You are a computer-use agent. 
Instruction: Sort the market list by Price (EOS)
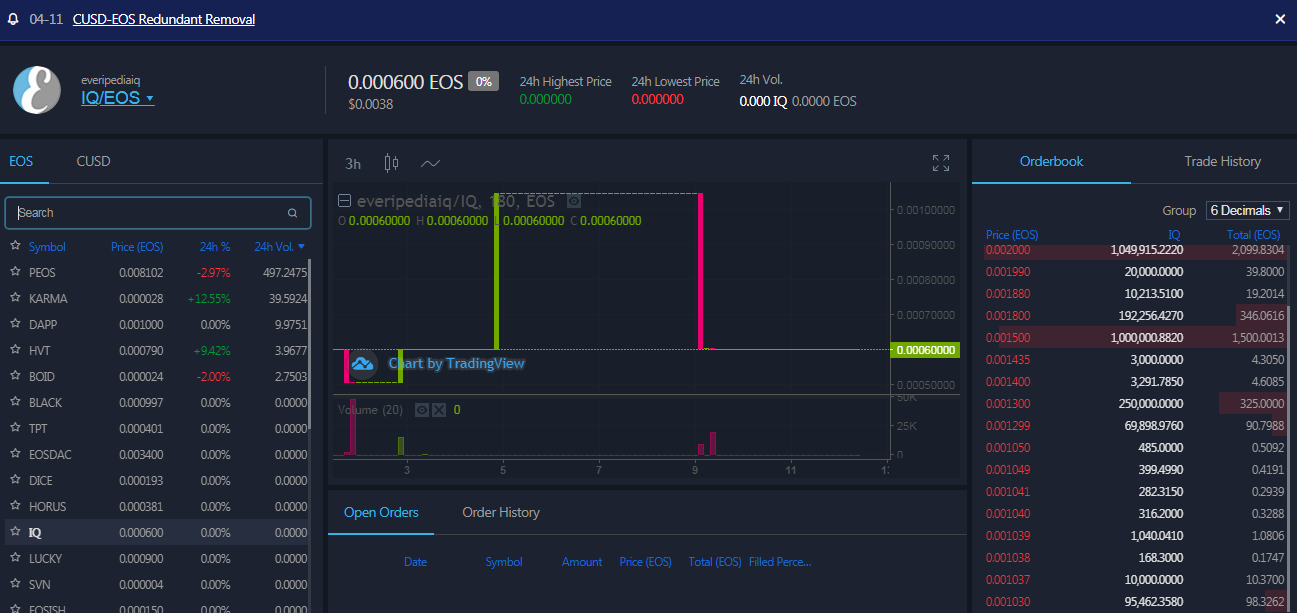tap(137, 247)
